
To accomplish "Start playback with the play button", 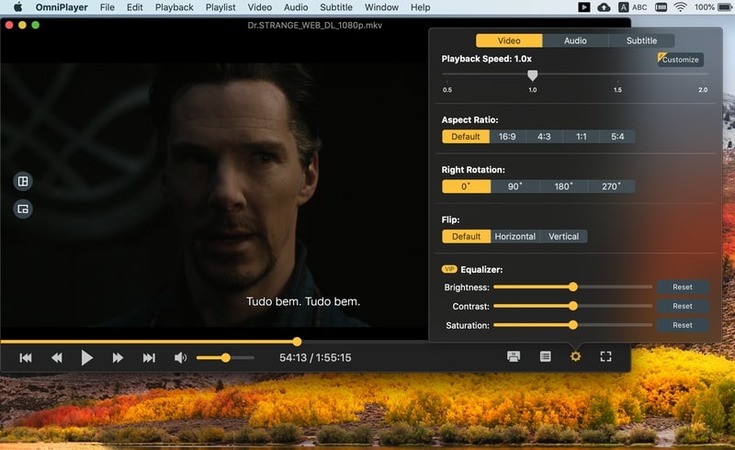I will pos(87,358).
